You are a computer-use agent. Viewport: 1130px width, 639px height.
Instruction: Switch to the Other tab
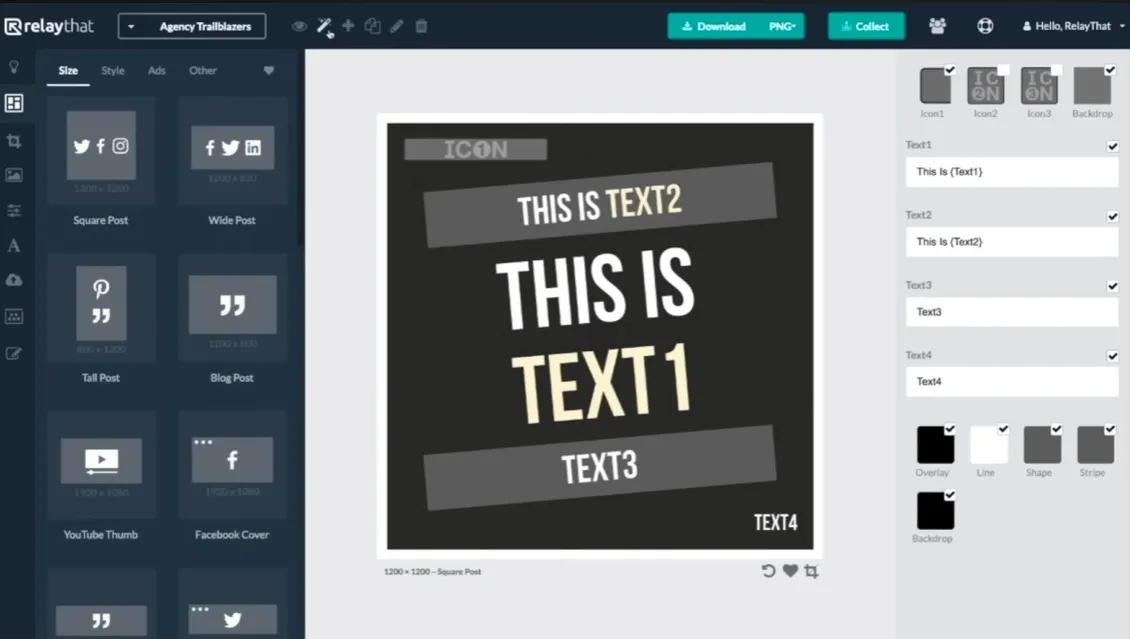pos(203,71)
